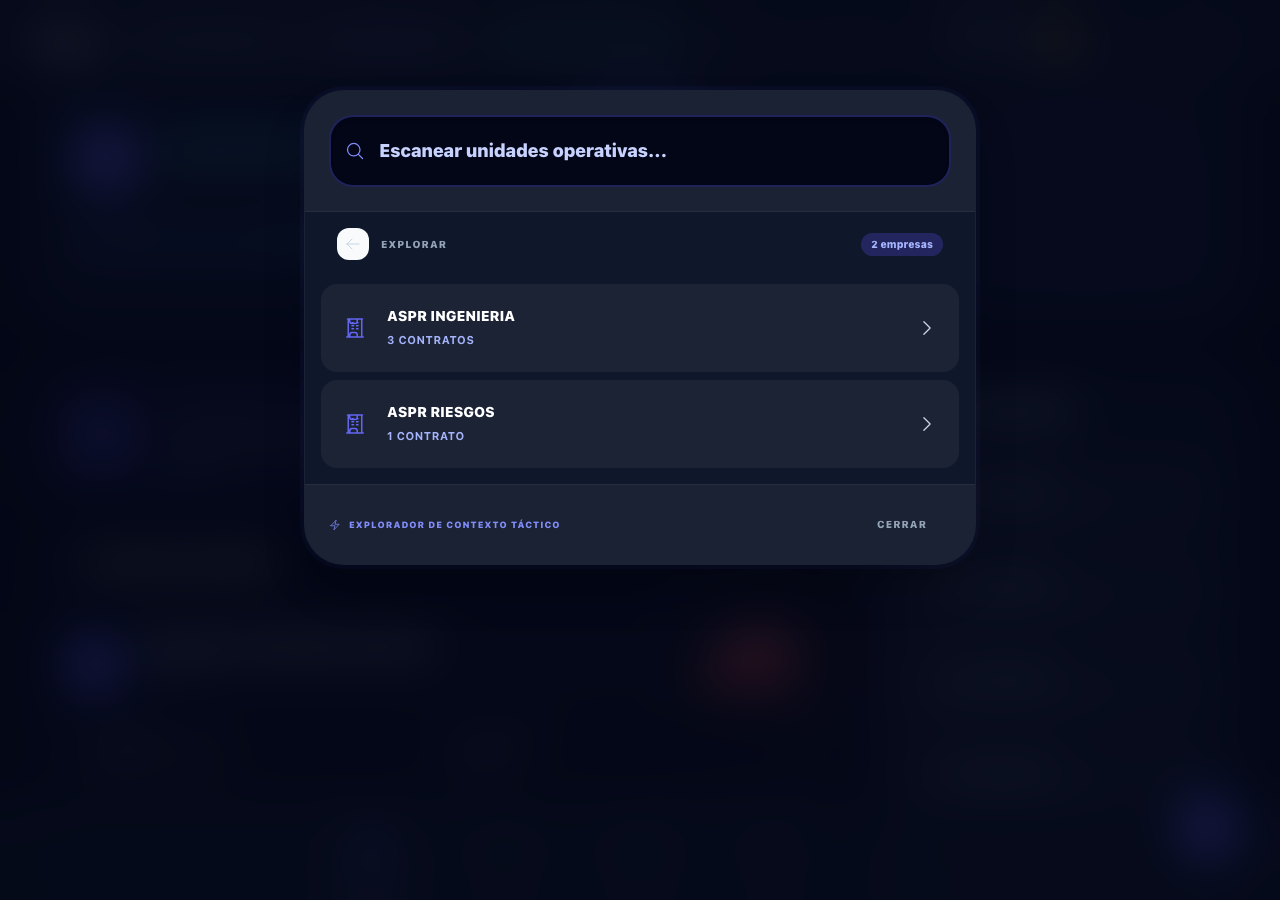Image resolution: width=1280 pixels, height=900 pixels.
Task: Select the ASPR RIESGOS result row
Action: [x=640, y=424]
